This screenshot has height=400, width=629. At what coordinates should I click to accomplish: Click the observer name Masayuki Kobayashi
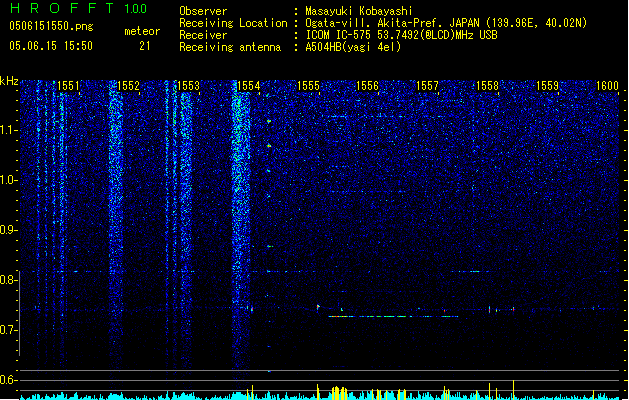tap(359, 11)
